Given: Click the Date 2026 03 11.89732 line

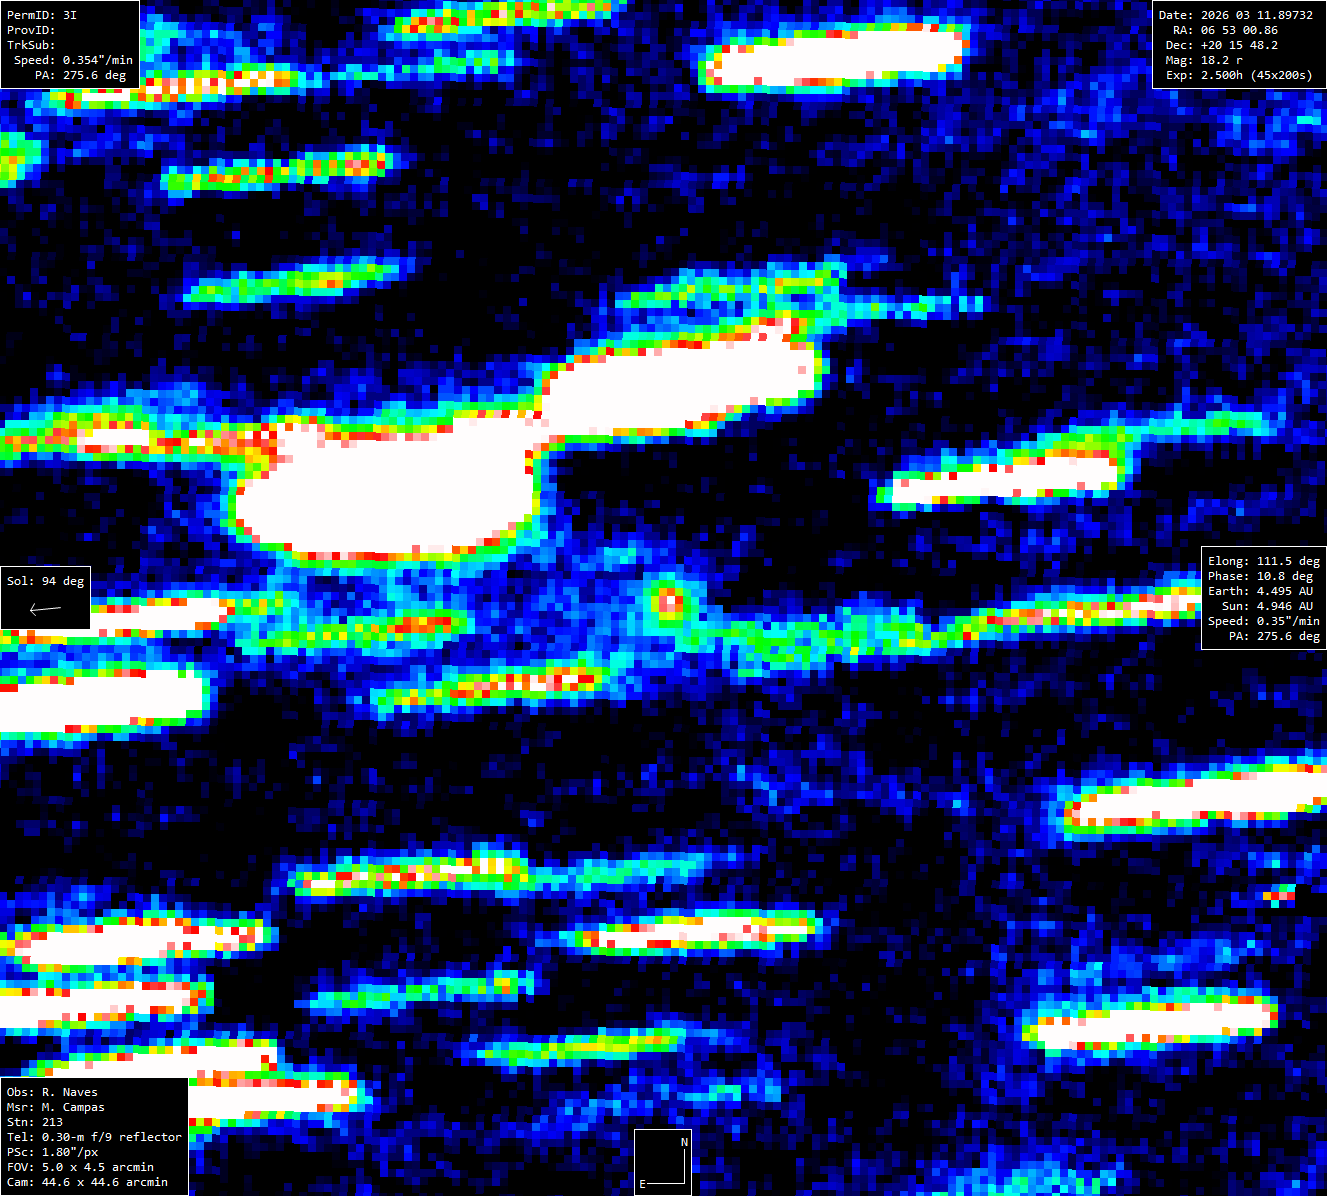Looking at the screenshot, I should coord(1235,15).
